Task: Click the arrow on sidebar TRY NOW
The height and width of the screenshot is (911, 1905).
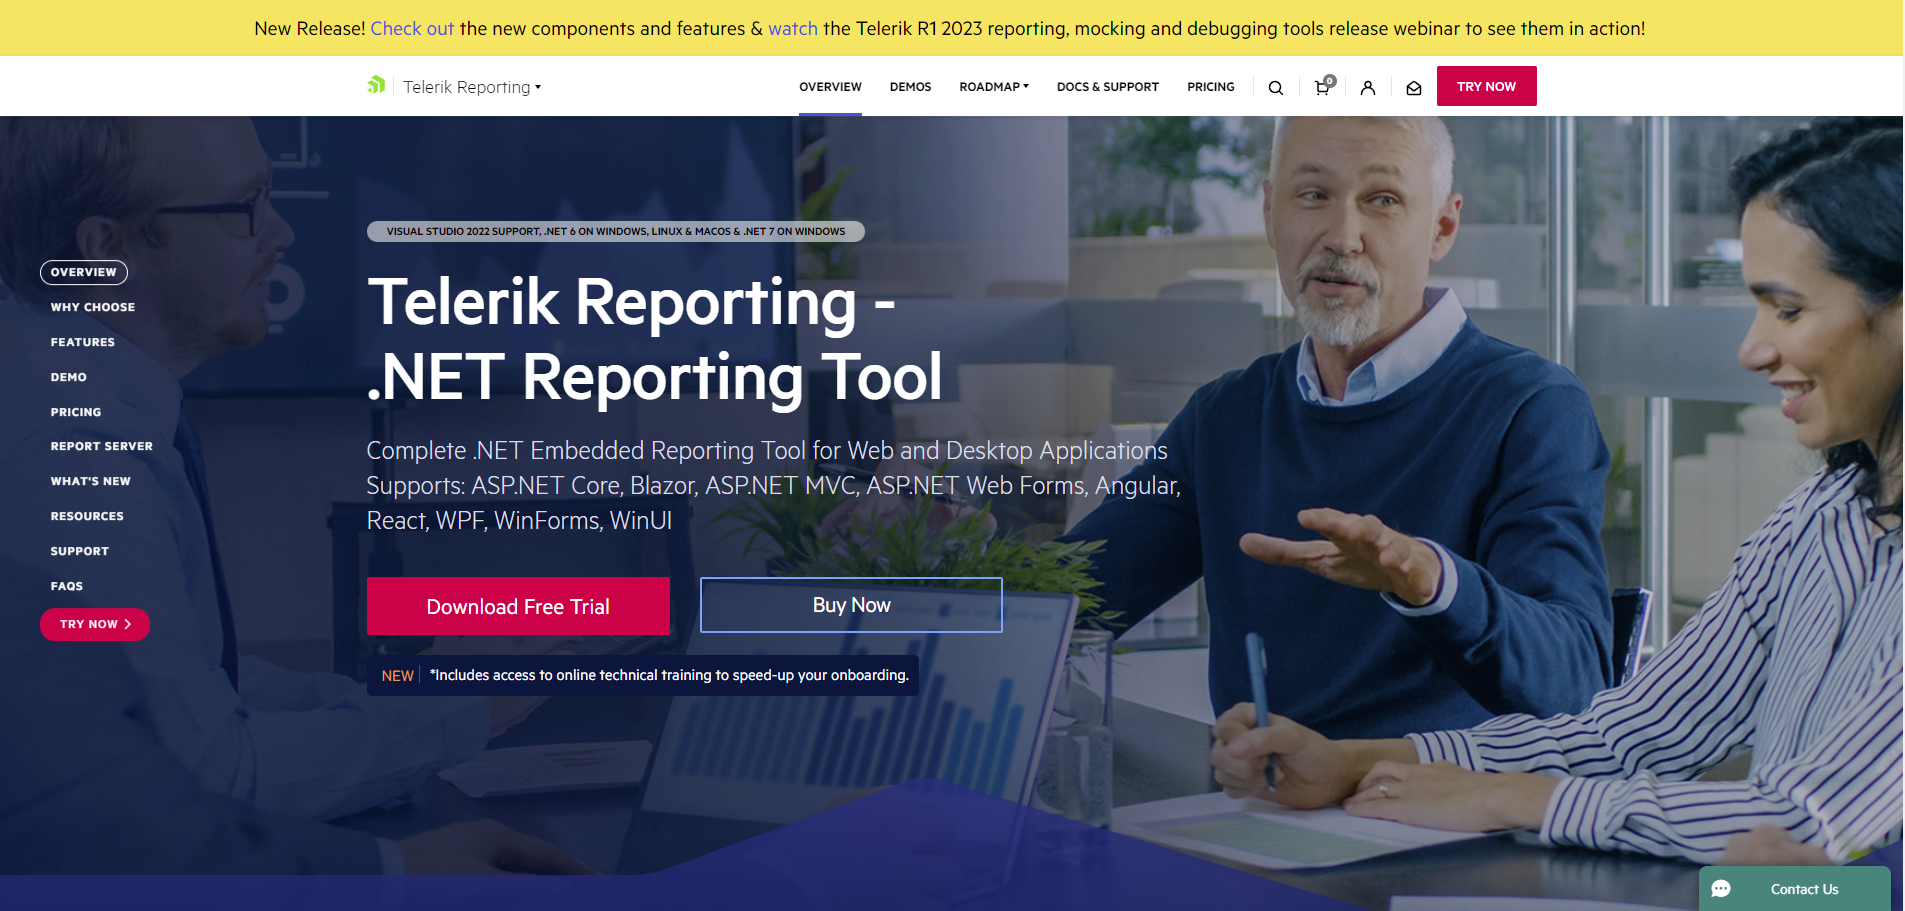Action: [128, 623]
